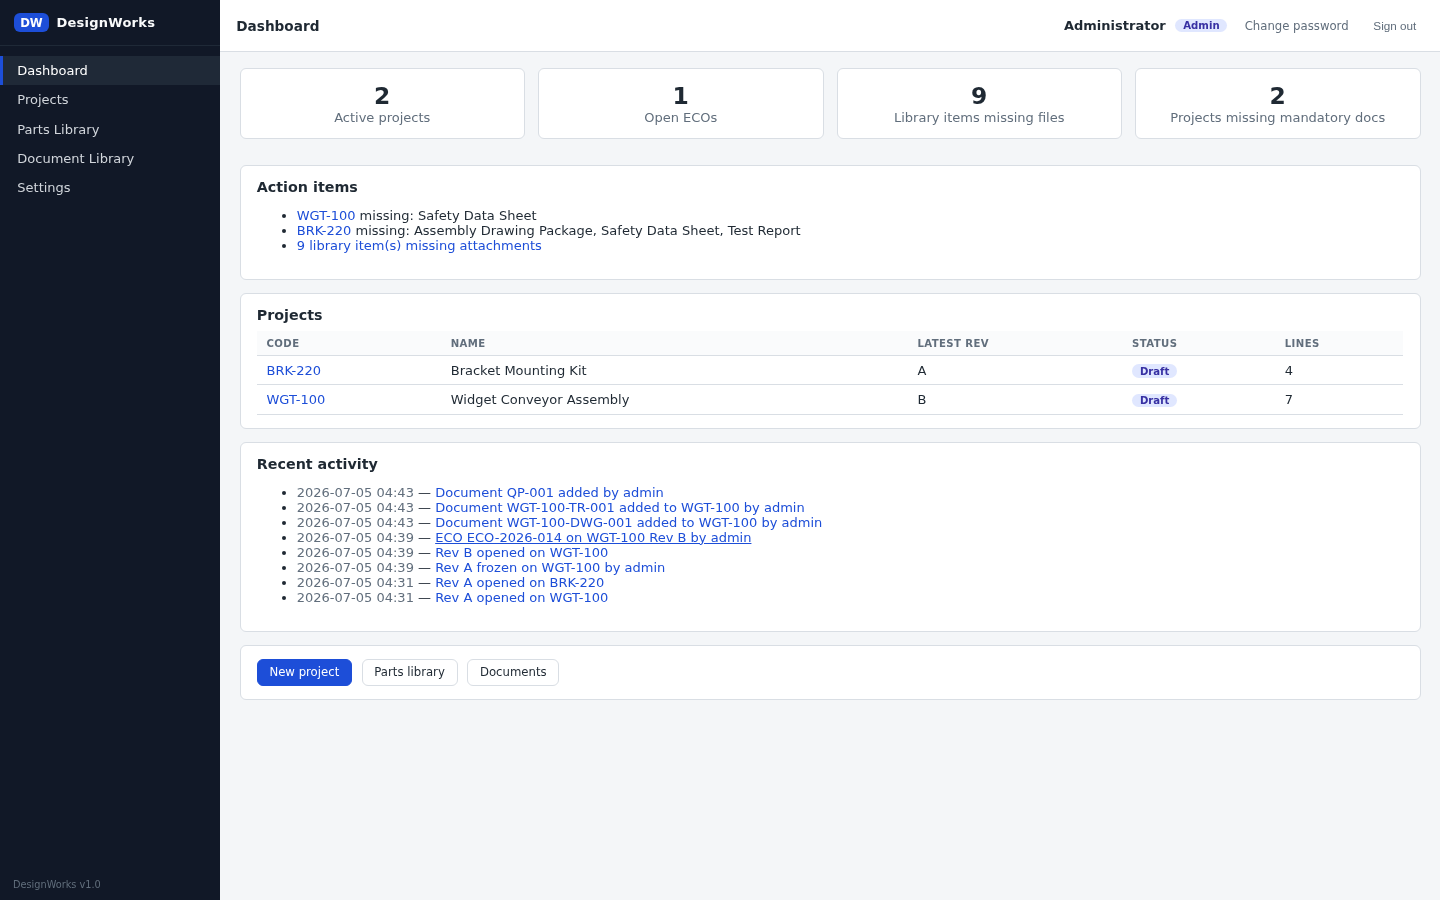Click the Admin role badge
The height and width of the screenshot is (900, 1440).
[x=1201, y=26]
